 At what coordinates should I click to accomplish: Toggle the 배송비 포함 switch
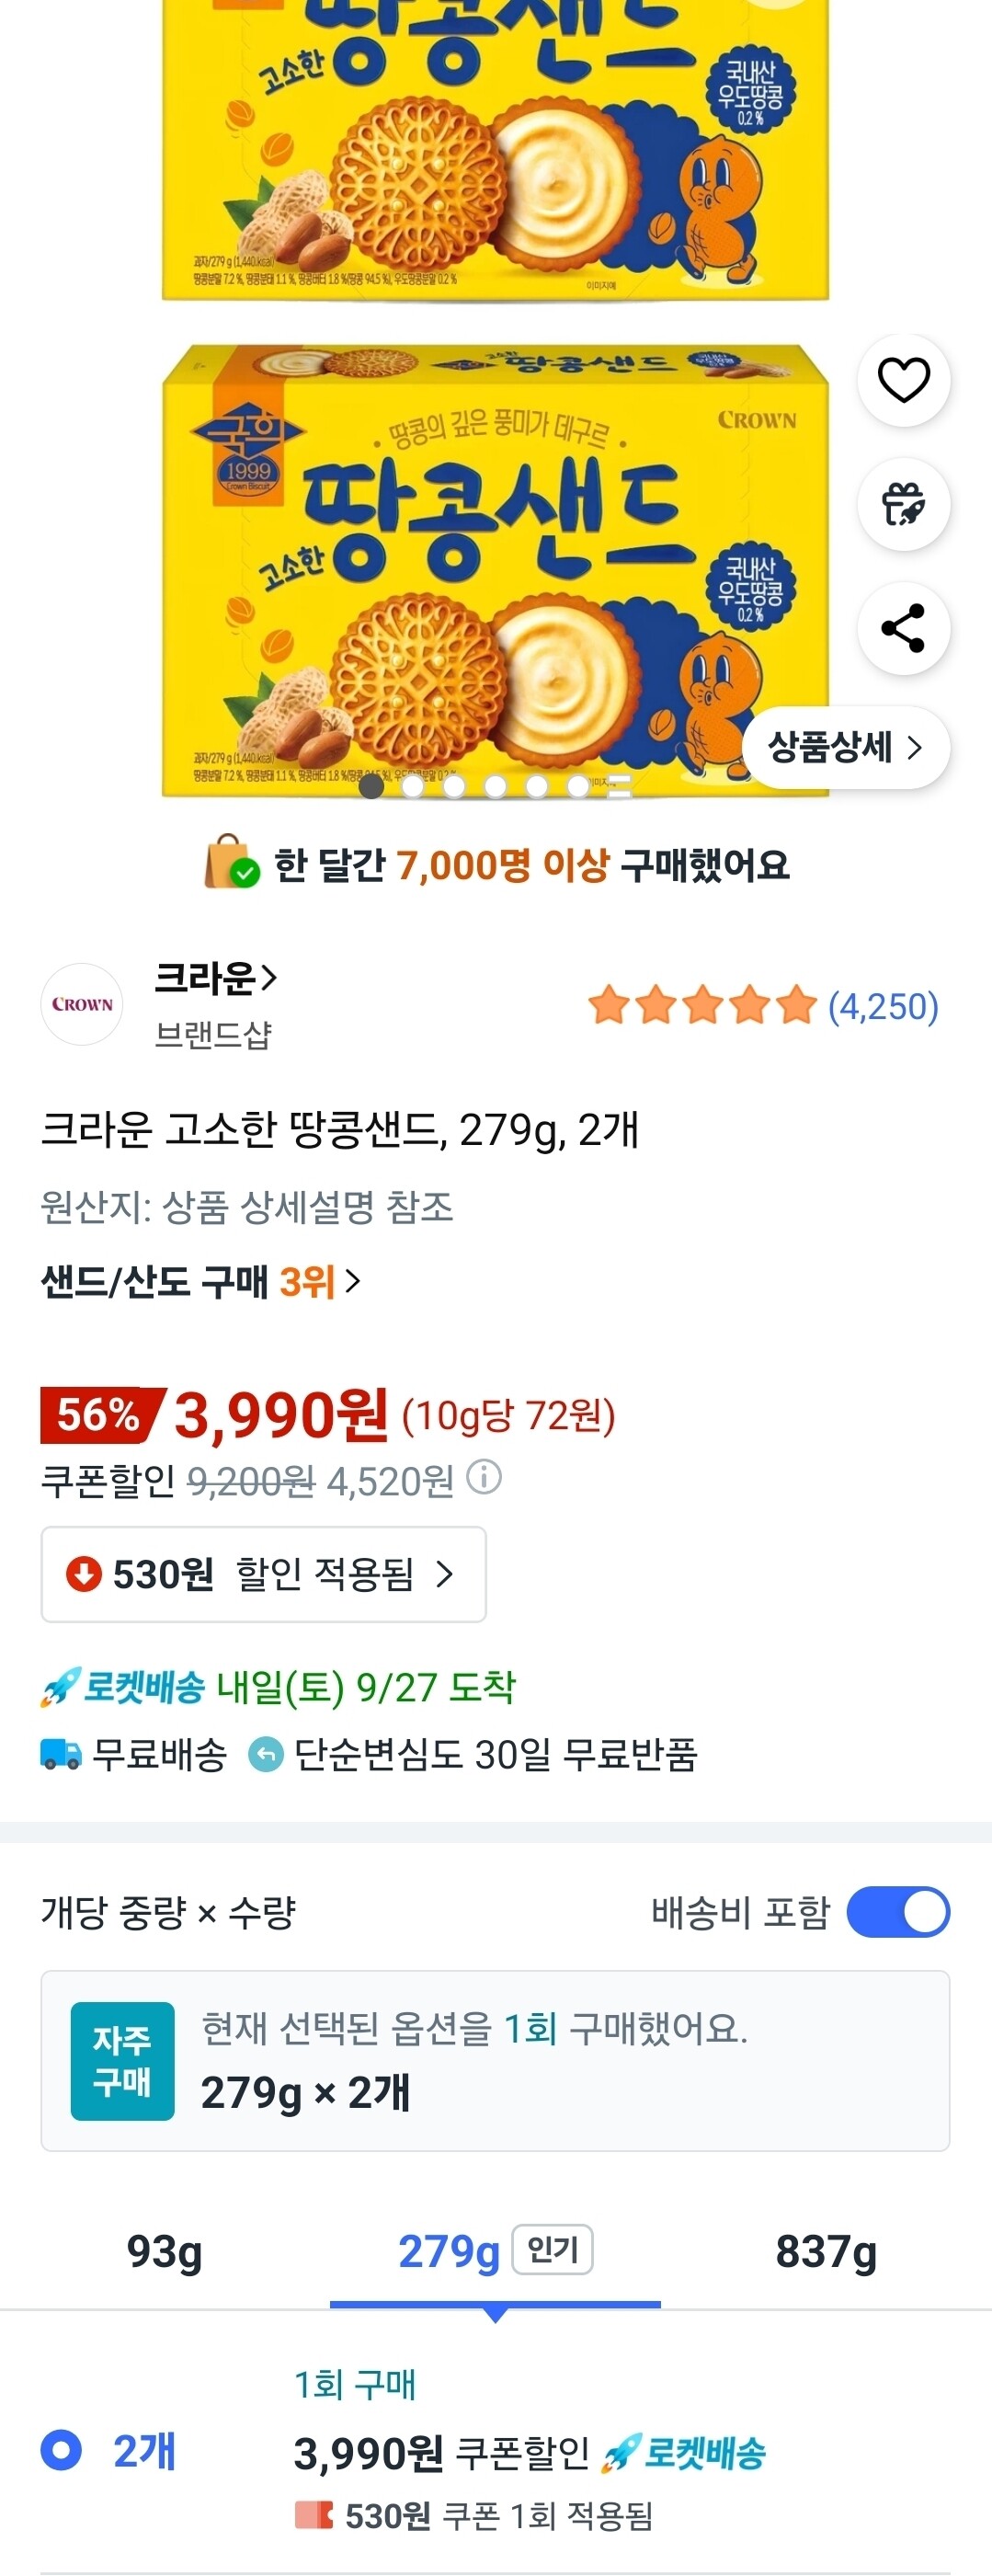897,1912
